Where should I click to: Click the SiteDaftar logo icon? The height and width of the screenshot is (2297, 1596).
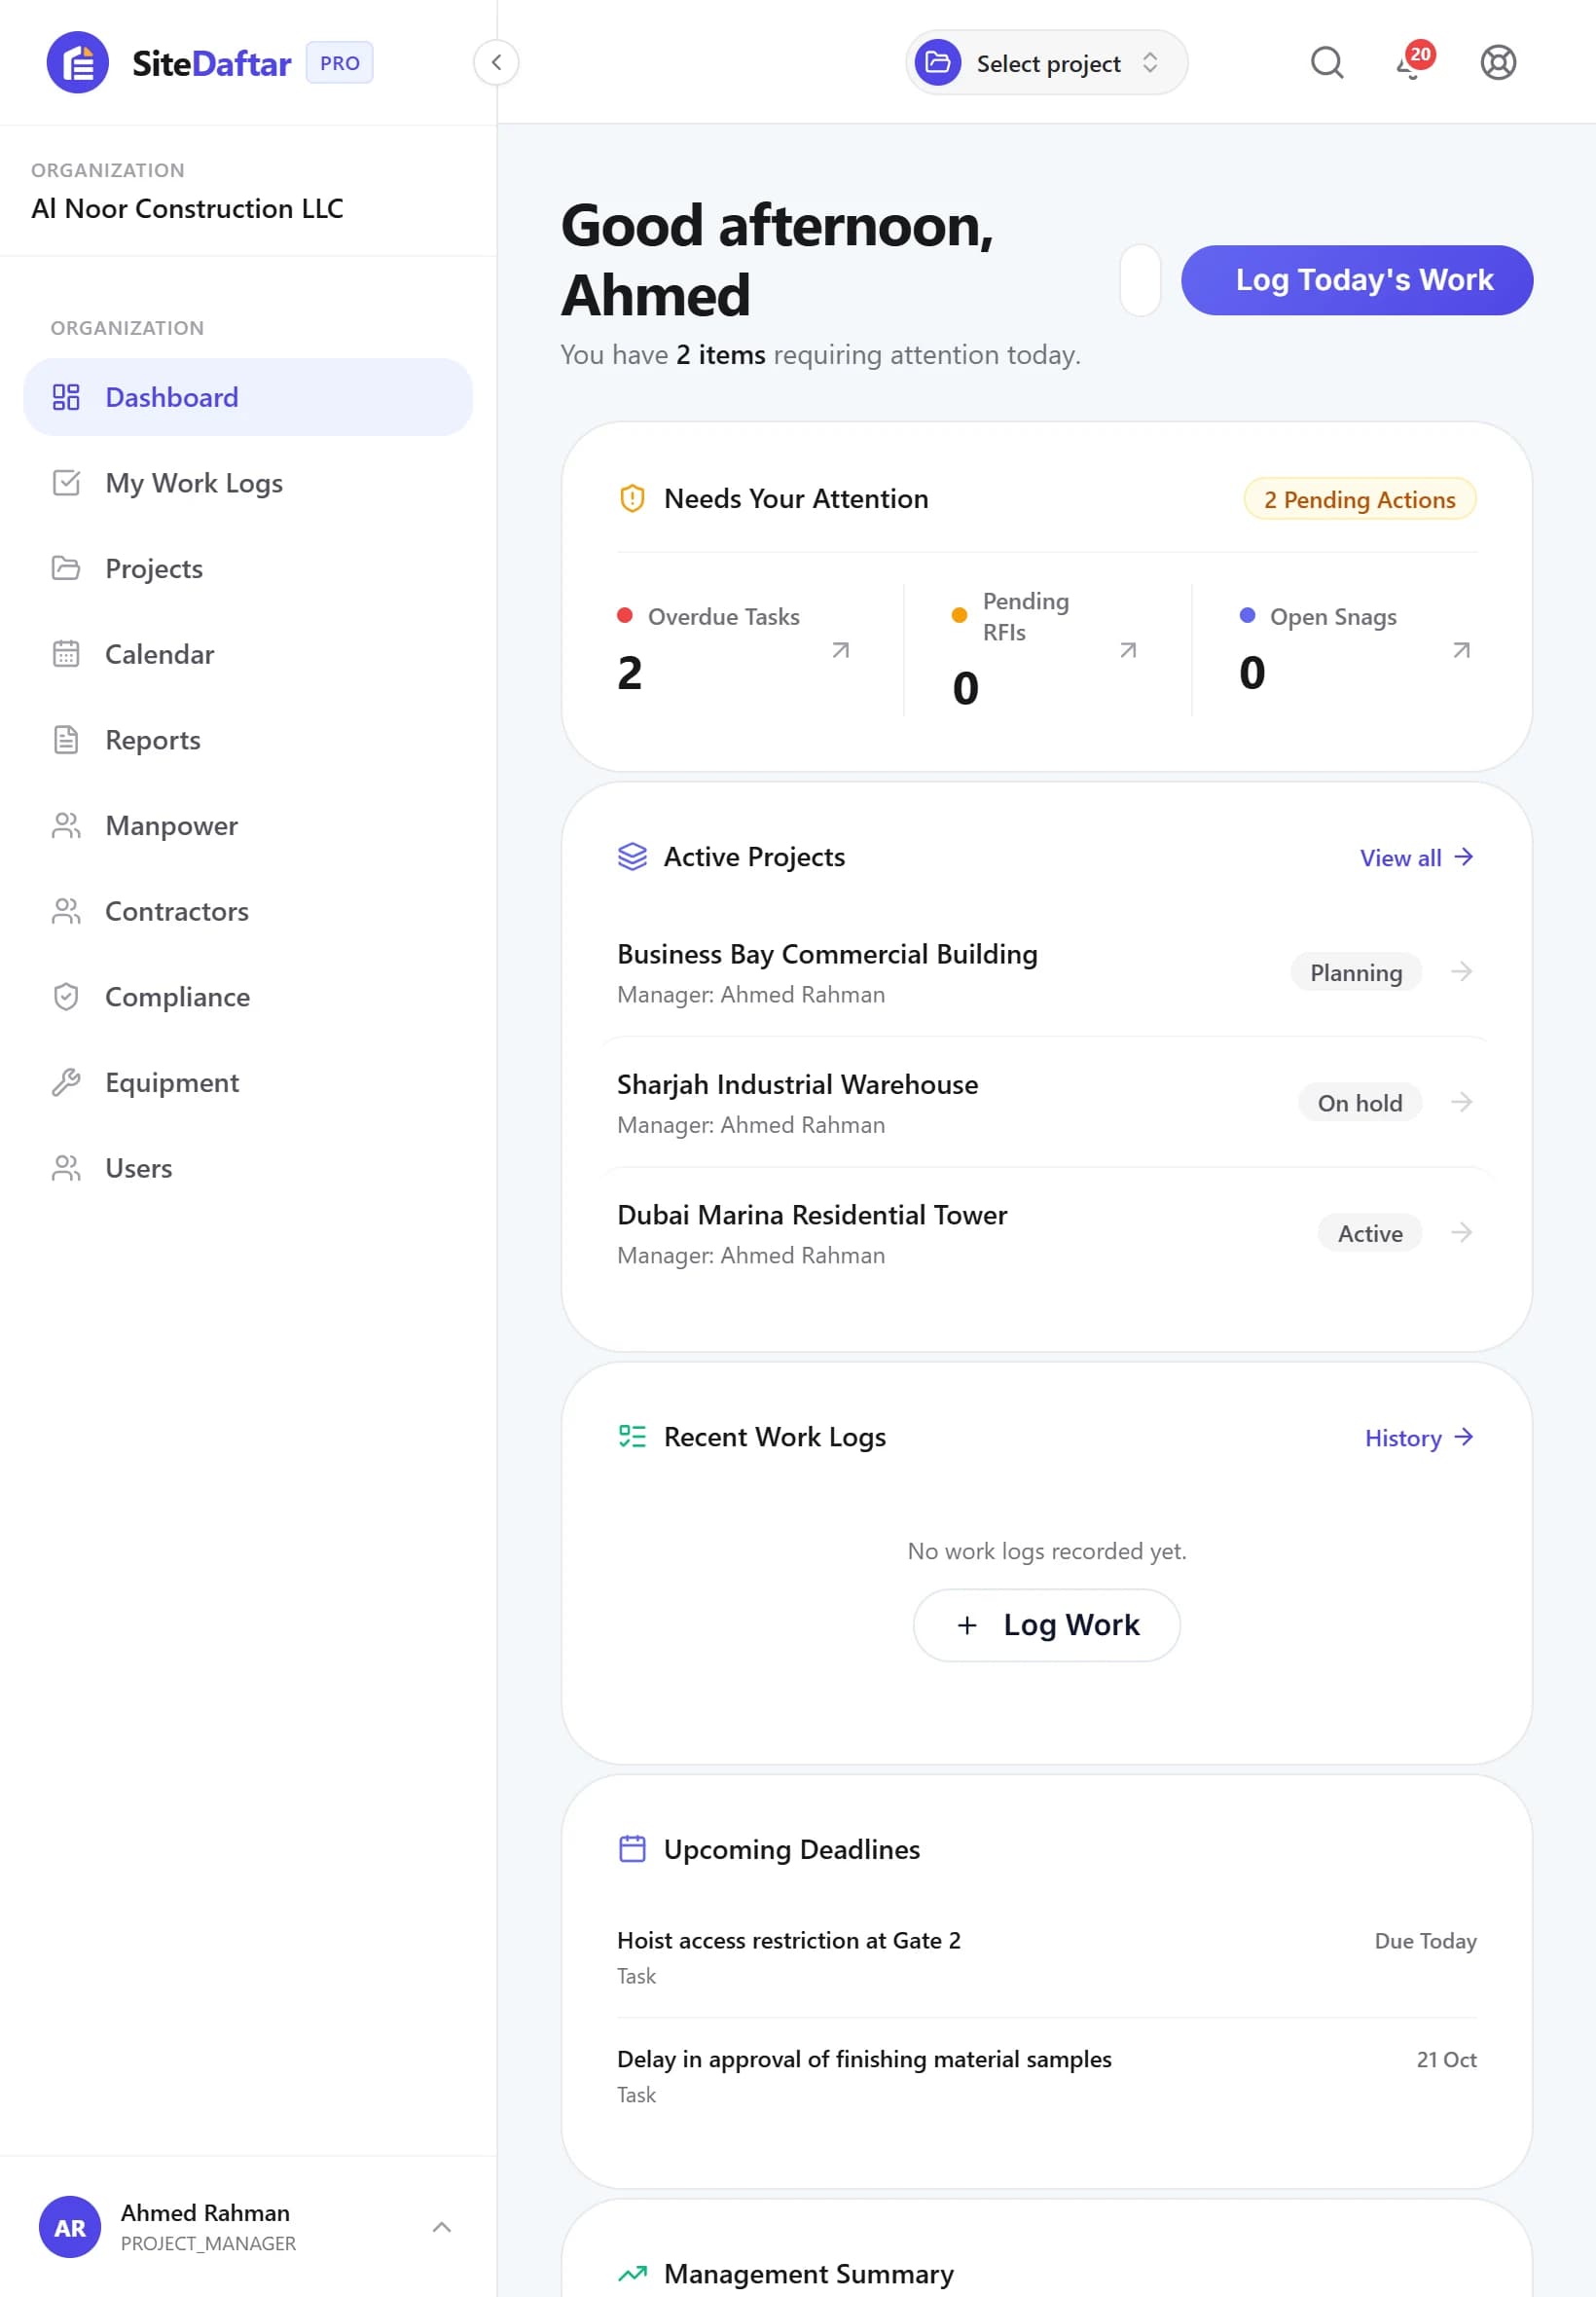click(x=78, y=63)
